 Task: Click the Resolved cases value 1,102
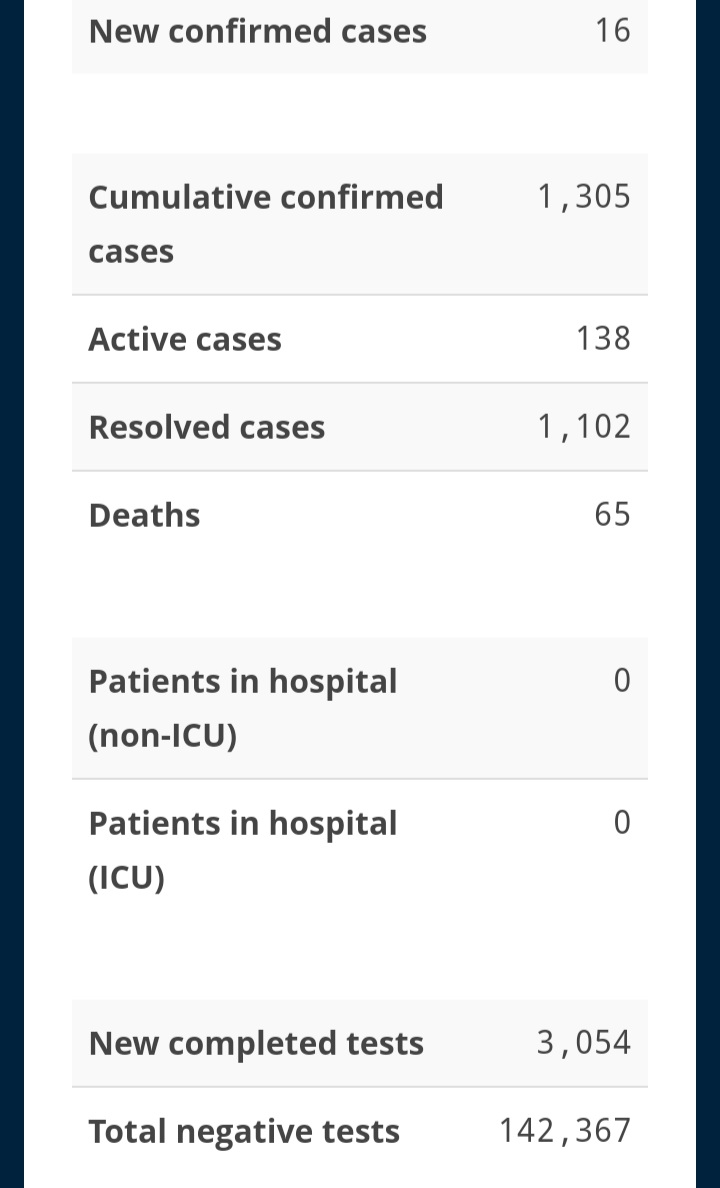[x=584, y=427]
